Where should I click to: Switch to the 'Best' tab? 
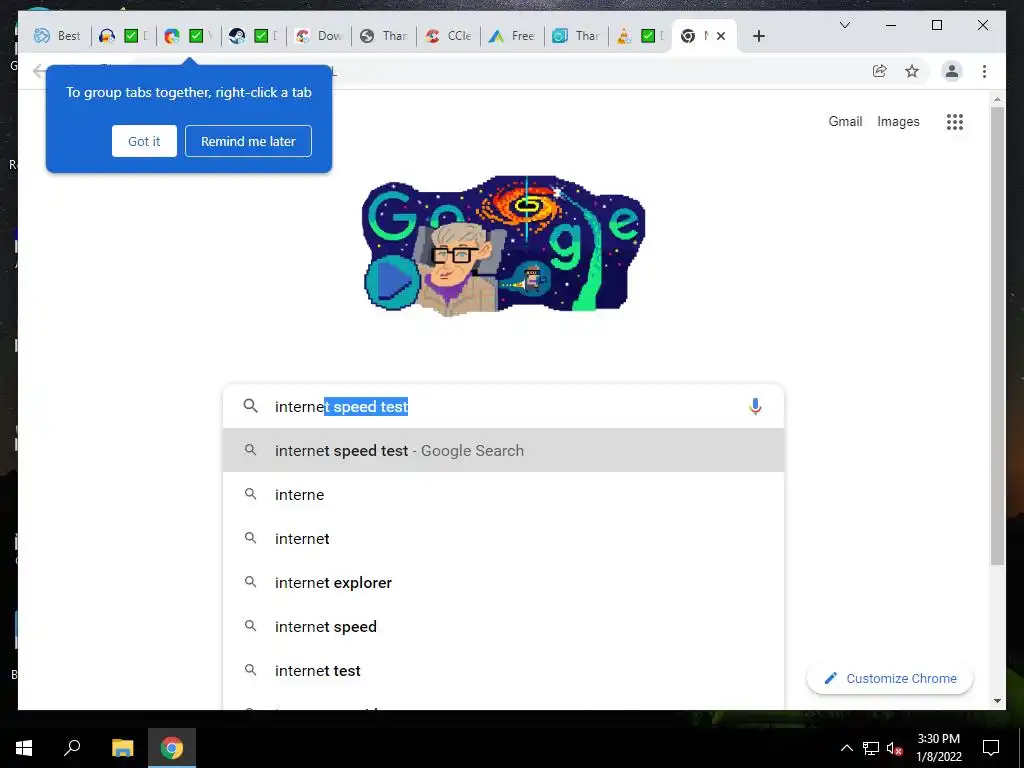(57, 36)
